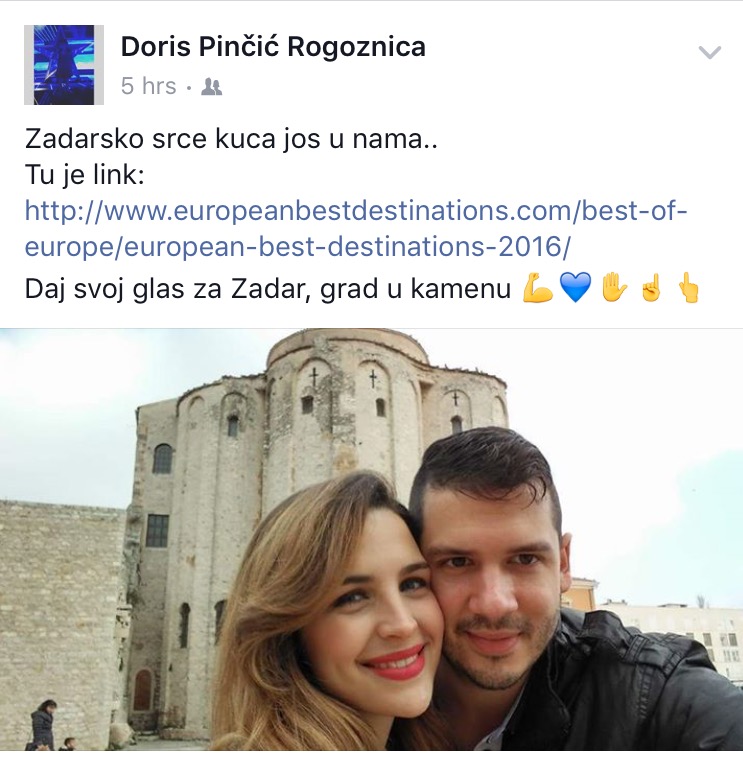Click the blue heart emoji

click(x=575, y=288)
